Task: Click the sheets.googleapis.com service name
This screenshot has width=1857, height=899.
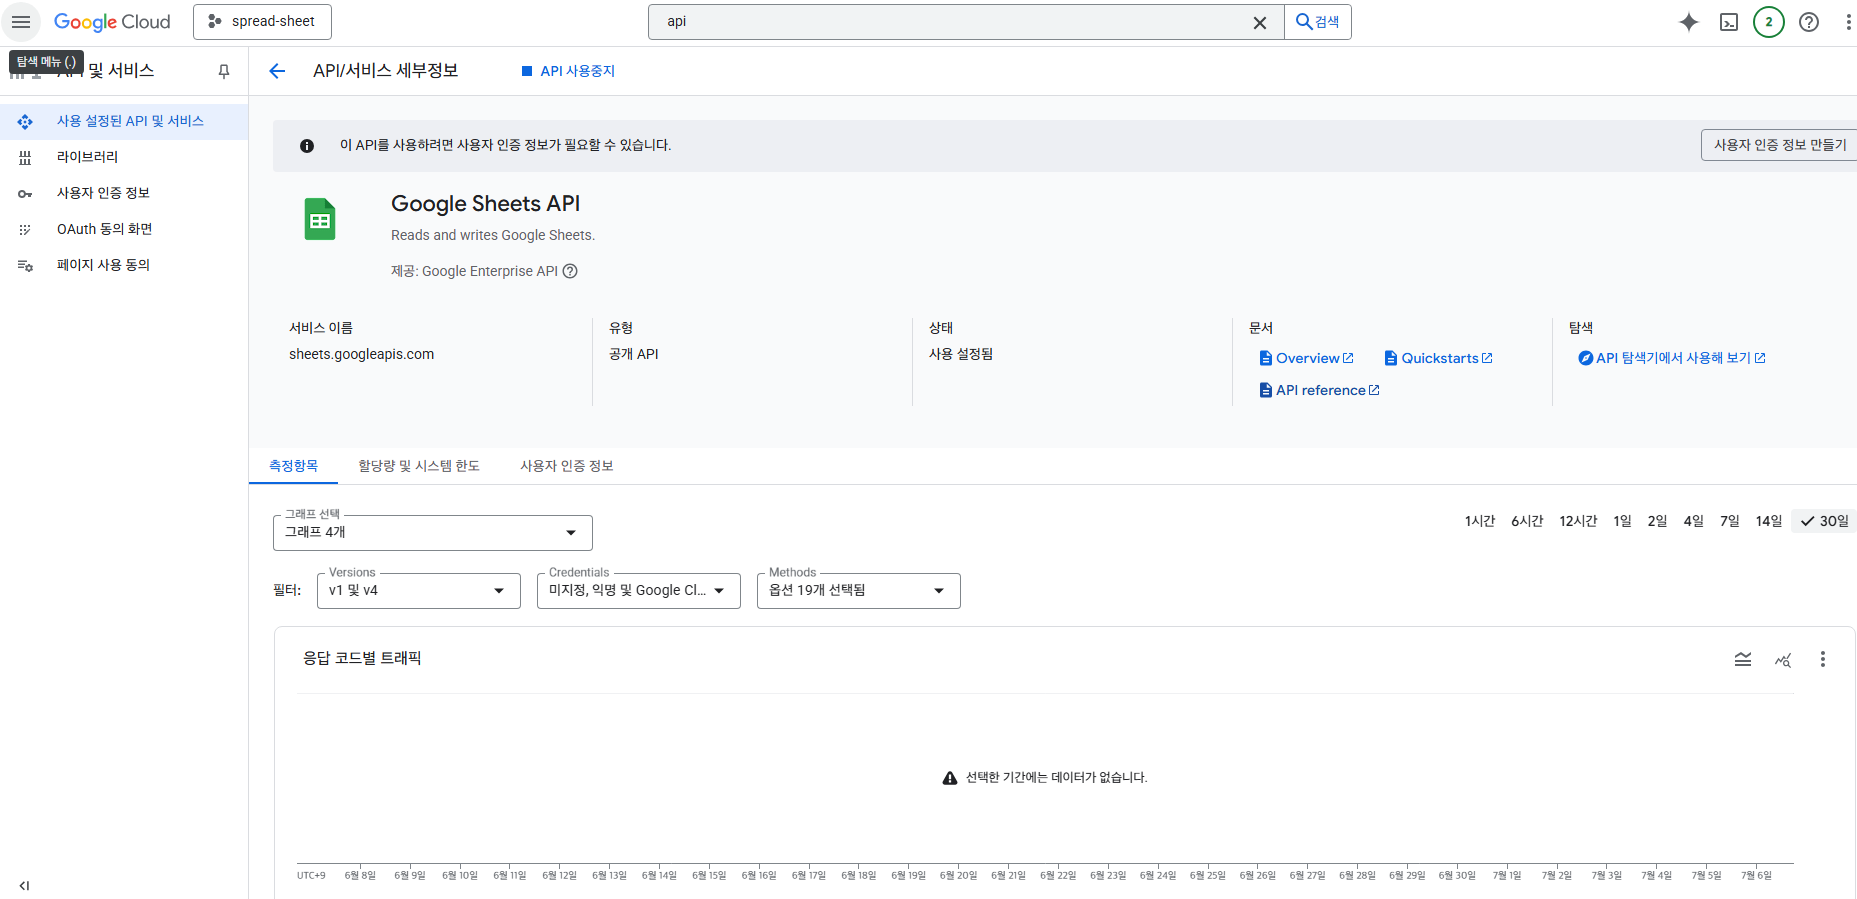Action: [362, 354]
